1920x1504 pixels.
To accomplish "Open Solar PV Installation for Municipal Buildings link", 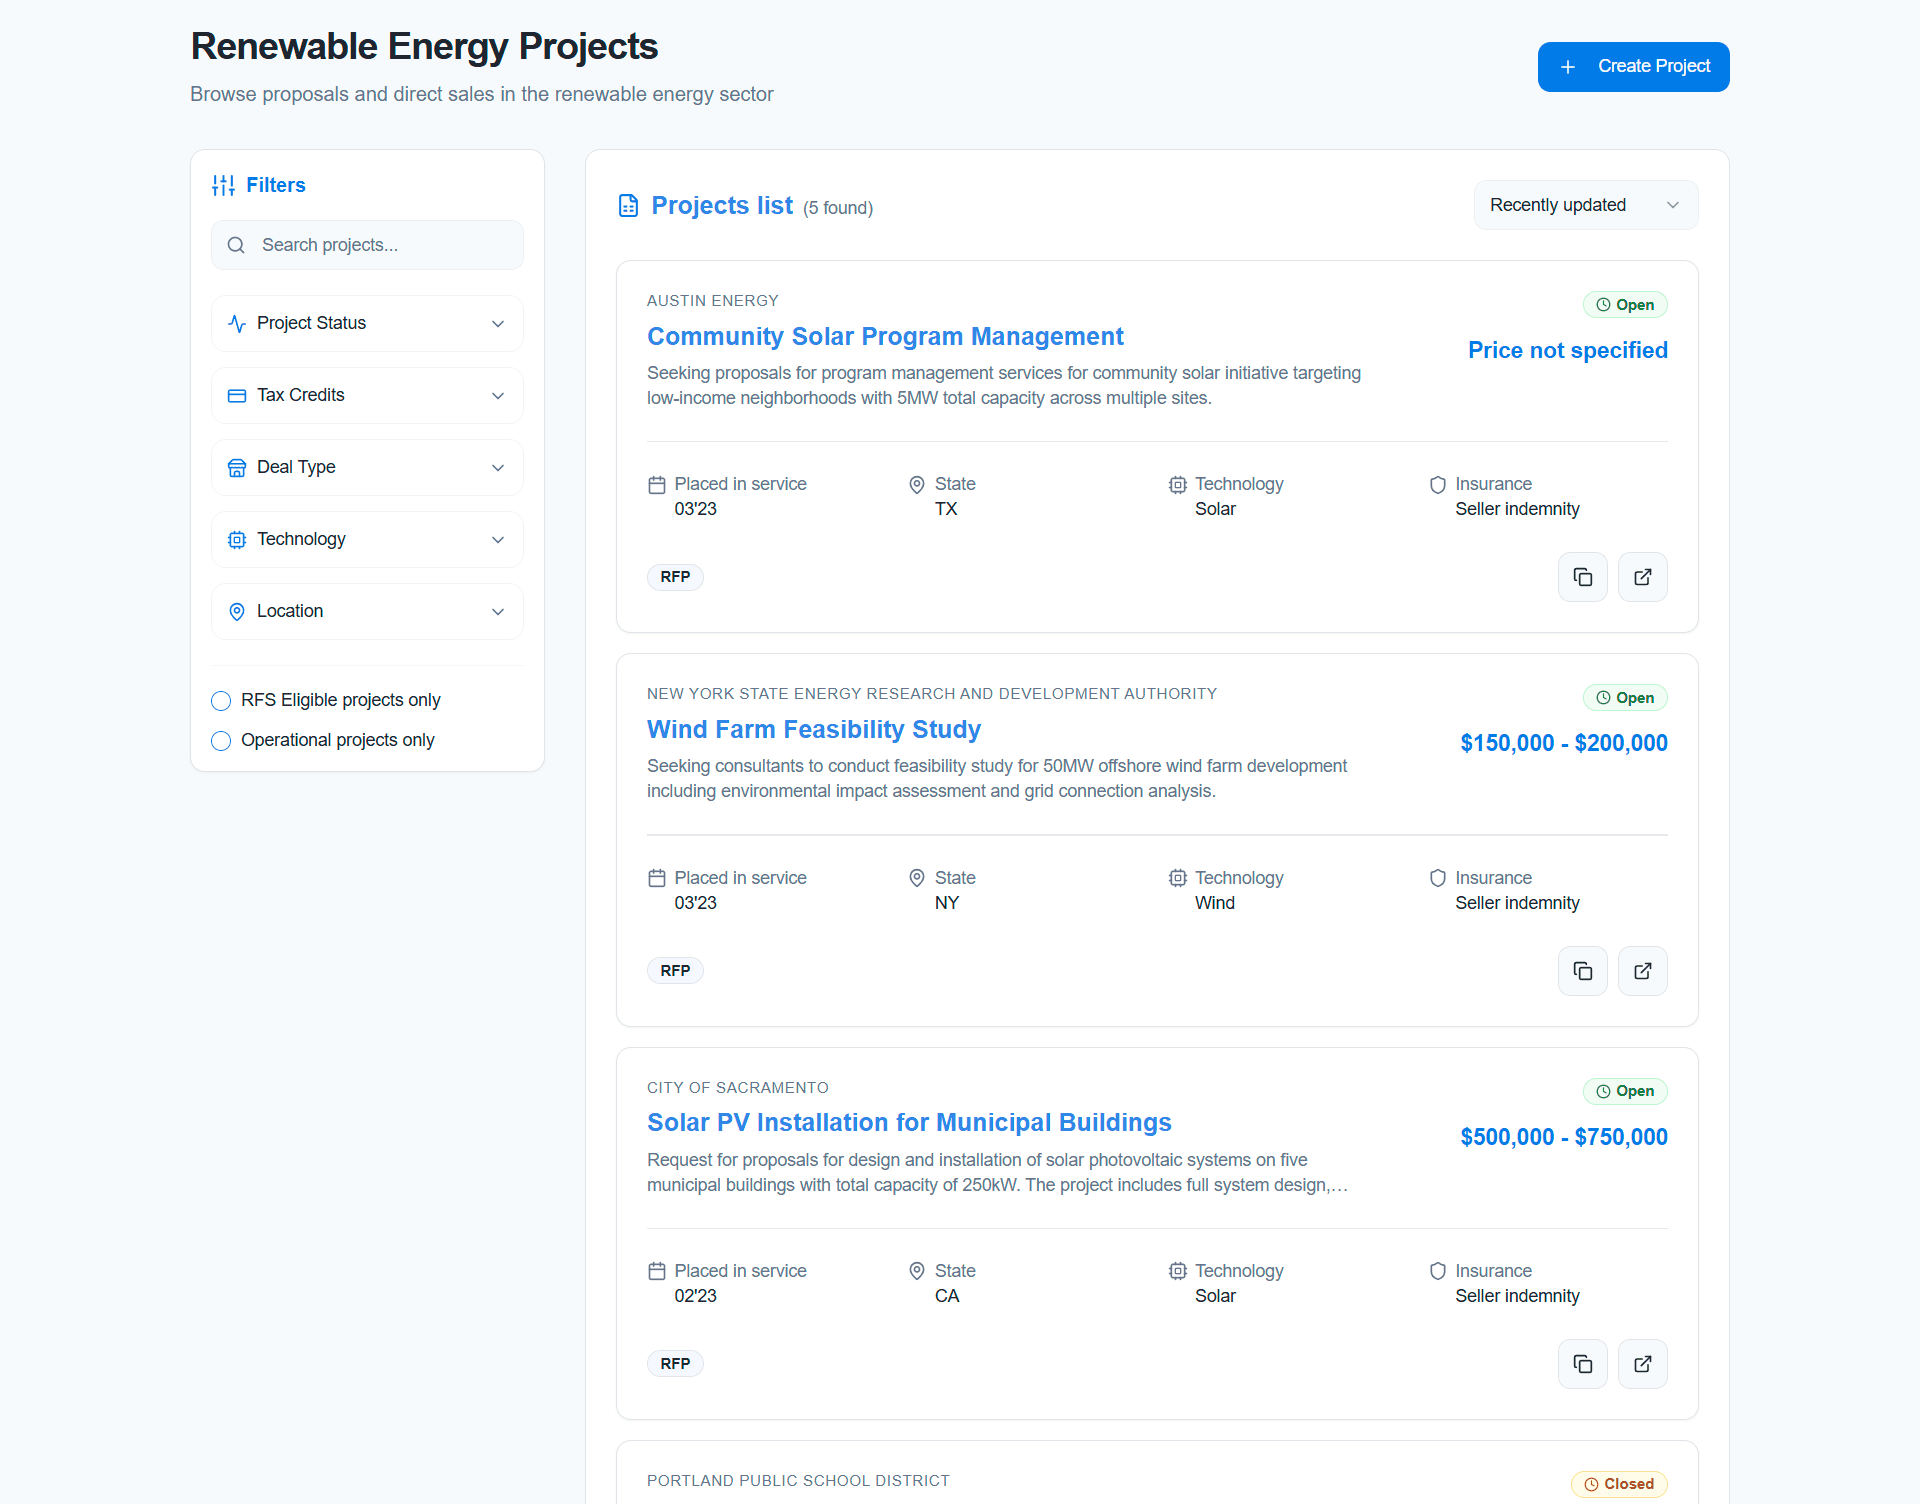I will [x=908, y=1122].
